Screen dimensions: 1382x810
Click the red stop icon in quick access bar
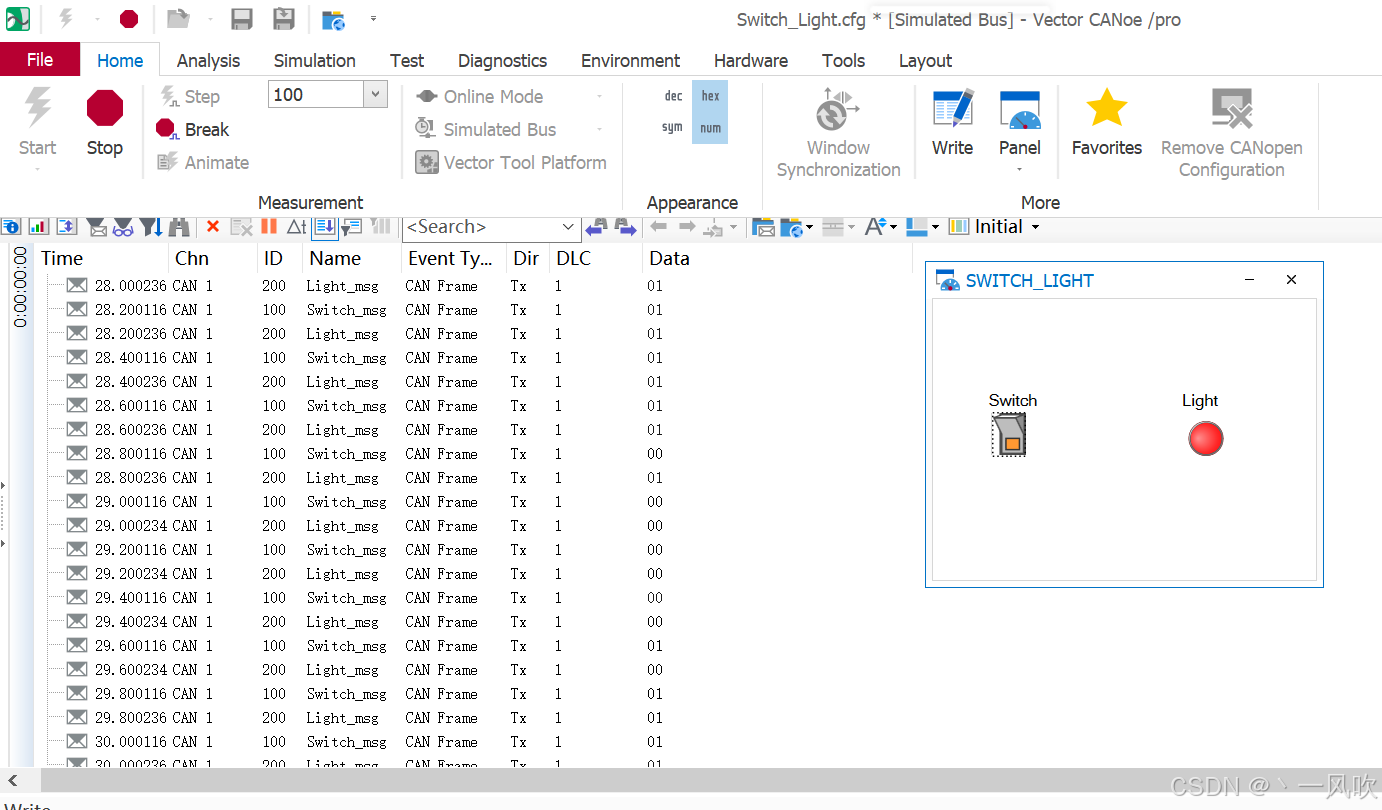click(129, 19)
